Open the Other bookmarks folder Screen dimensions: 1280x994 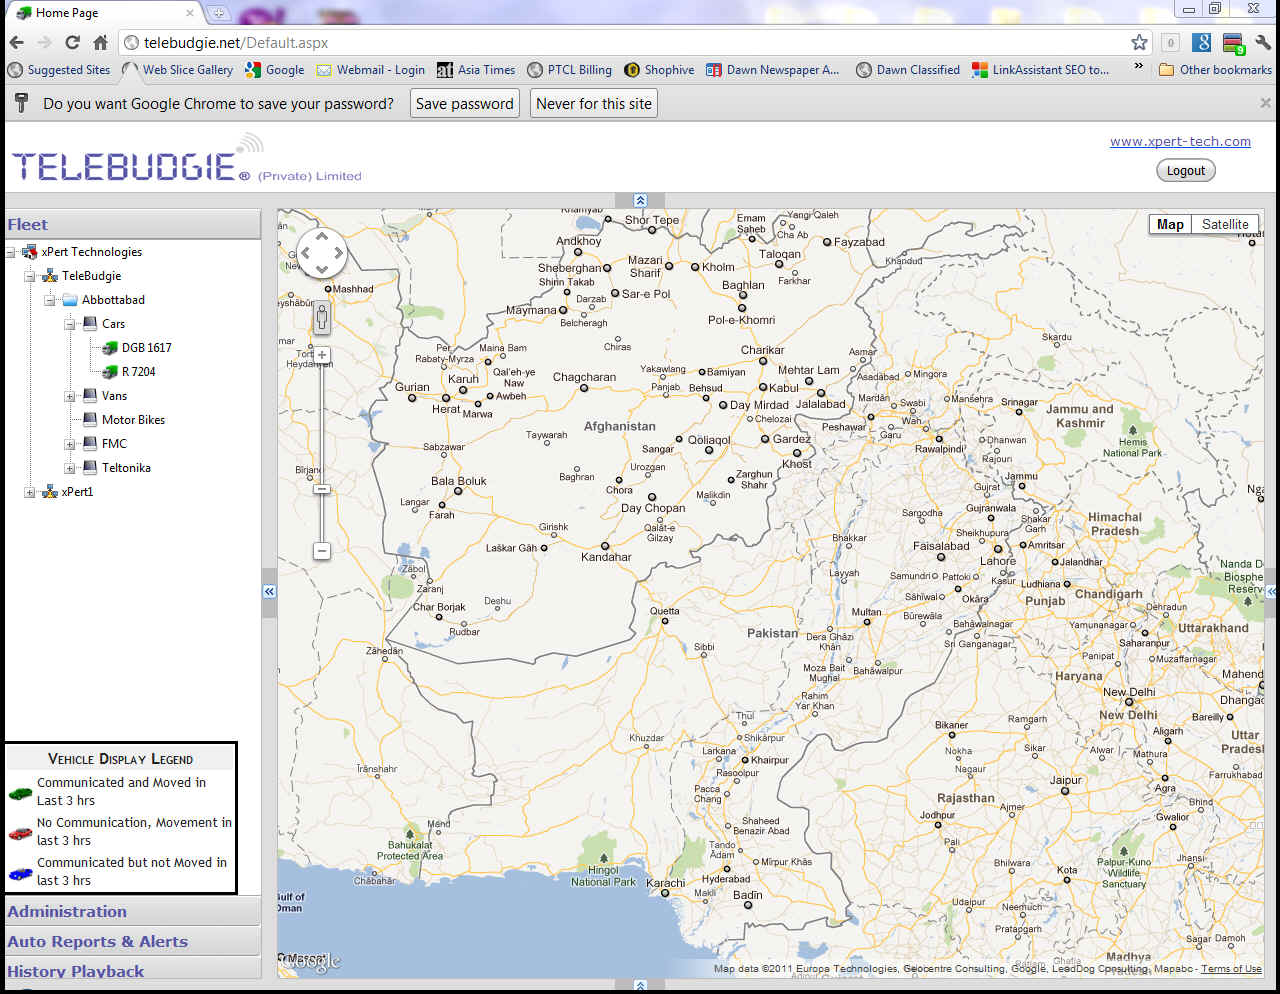(1215, 70)
